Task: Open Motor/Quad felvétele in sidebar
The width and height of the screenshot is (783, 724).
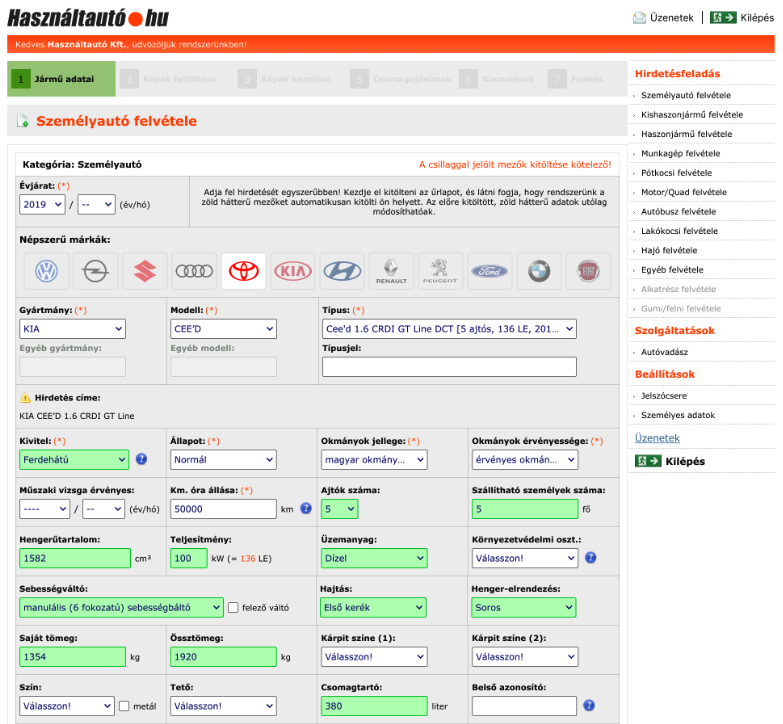Action: coord(683,192)
